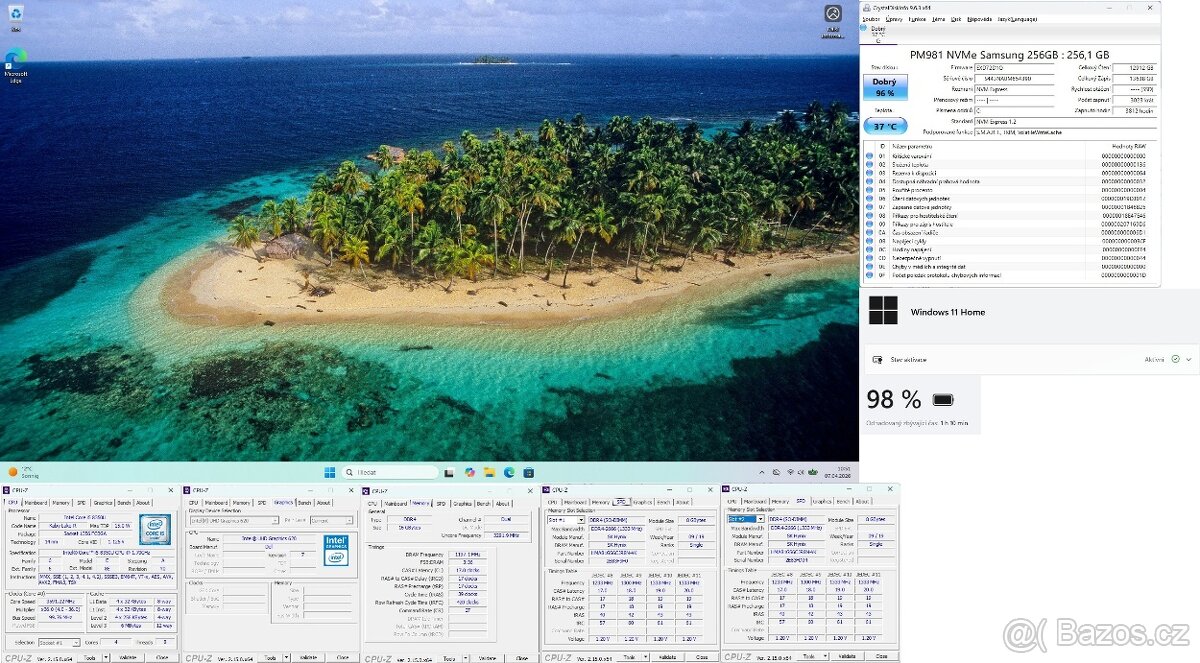
Task: Click the volume icon in the system tray
Action: [x=800, y=472]
